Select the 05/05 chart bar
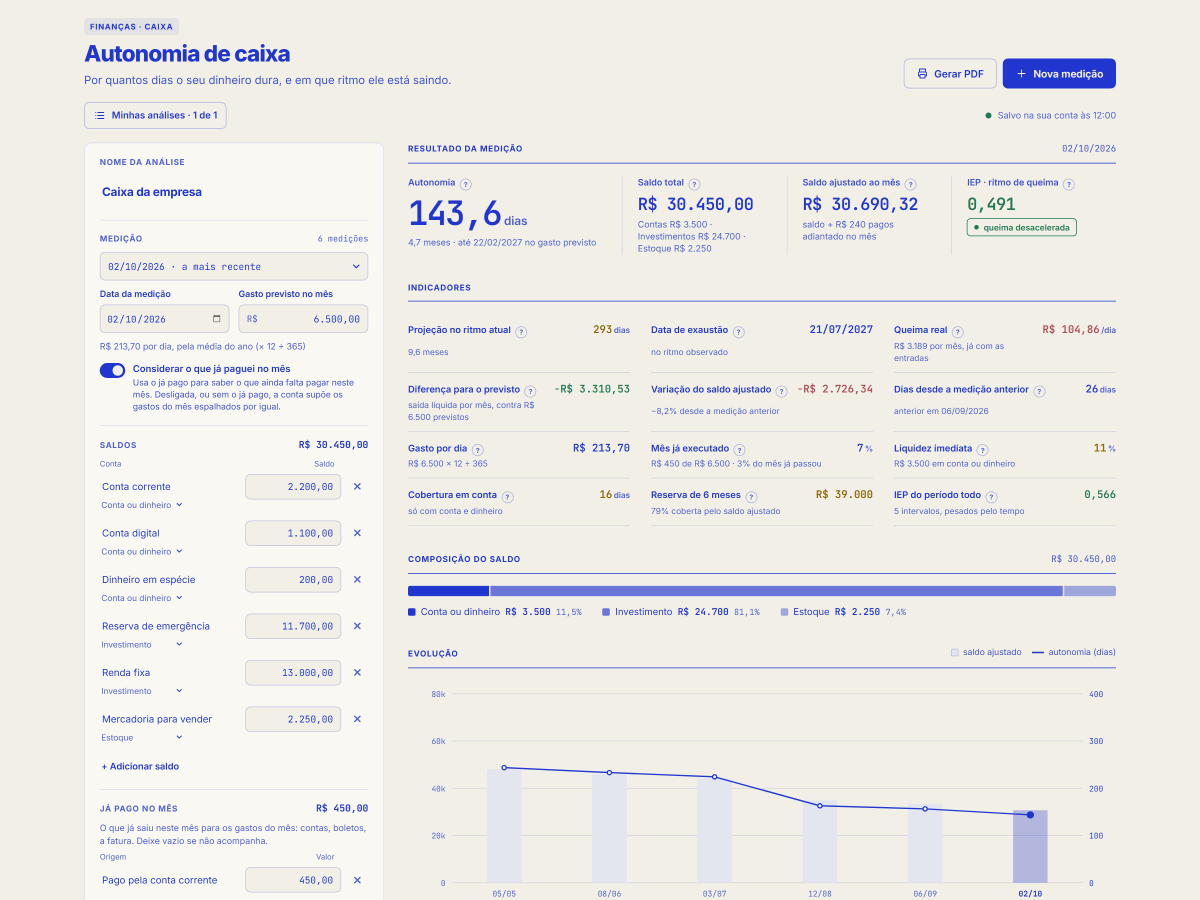Screen dimensions: 1200x900 pyautogui.click(x=504, y=826)
